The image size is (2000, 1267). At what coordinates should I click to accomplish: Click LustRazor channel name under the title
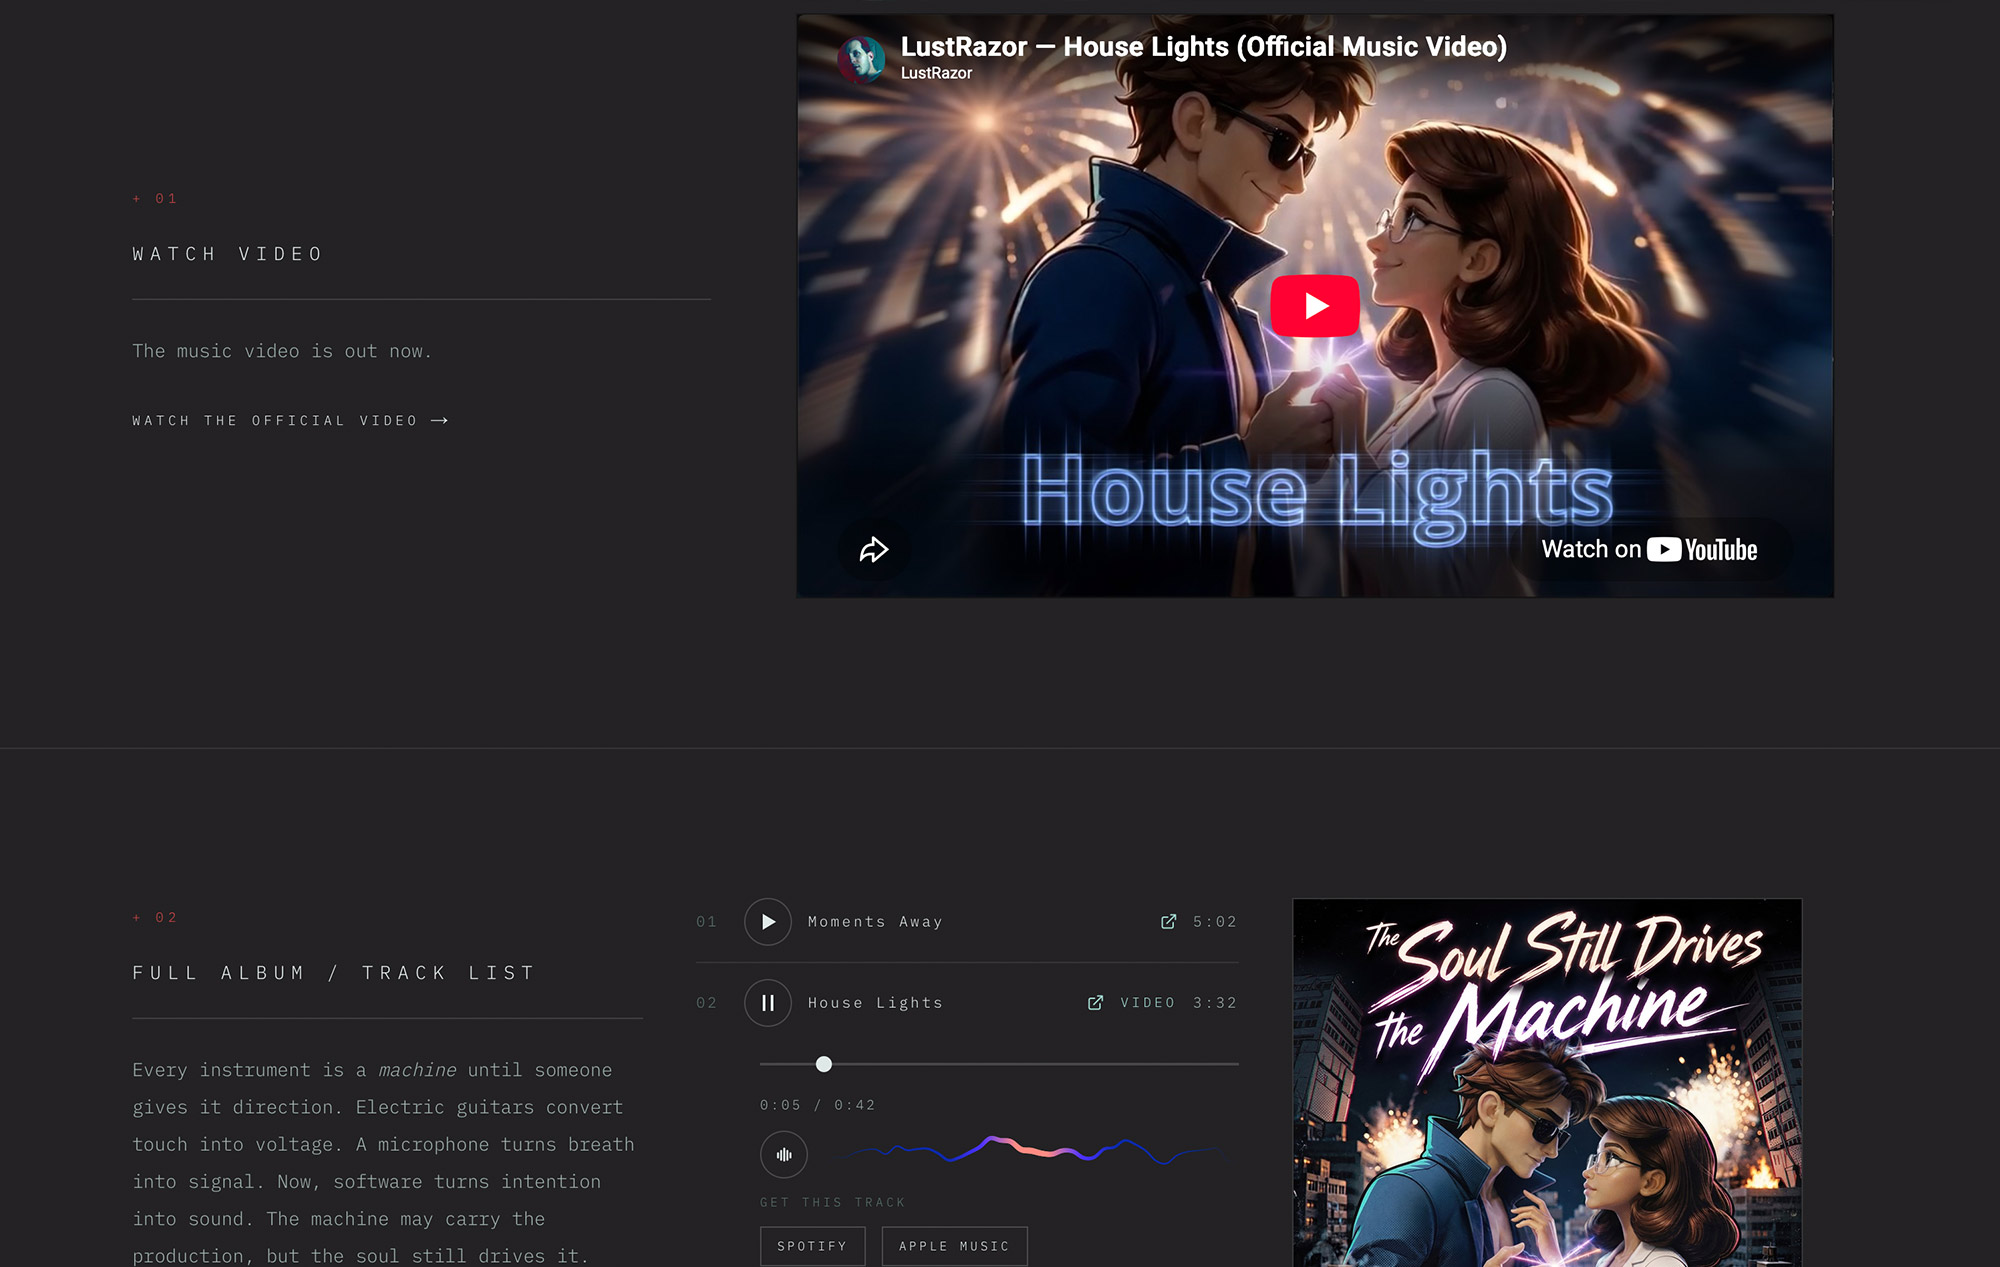click(936, 73)
